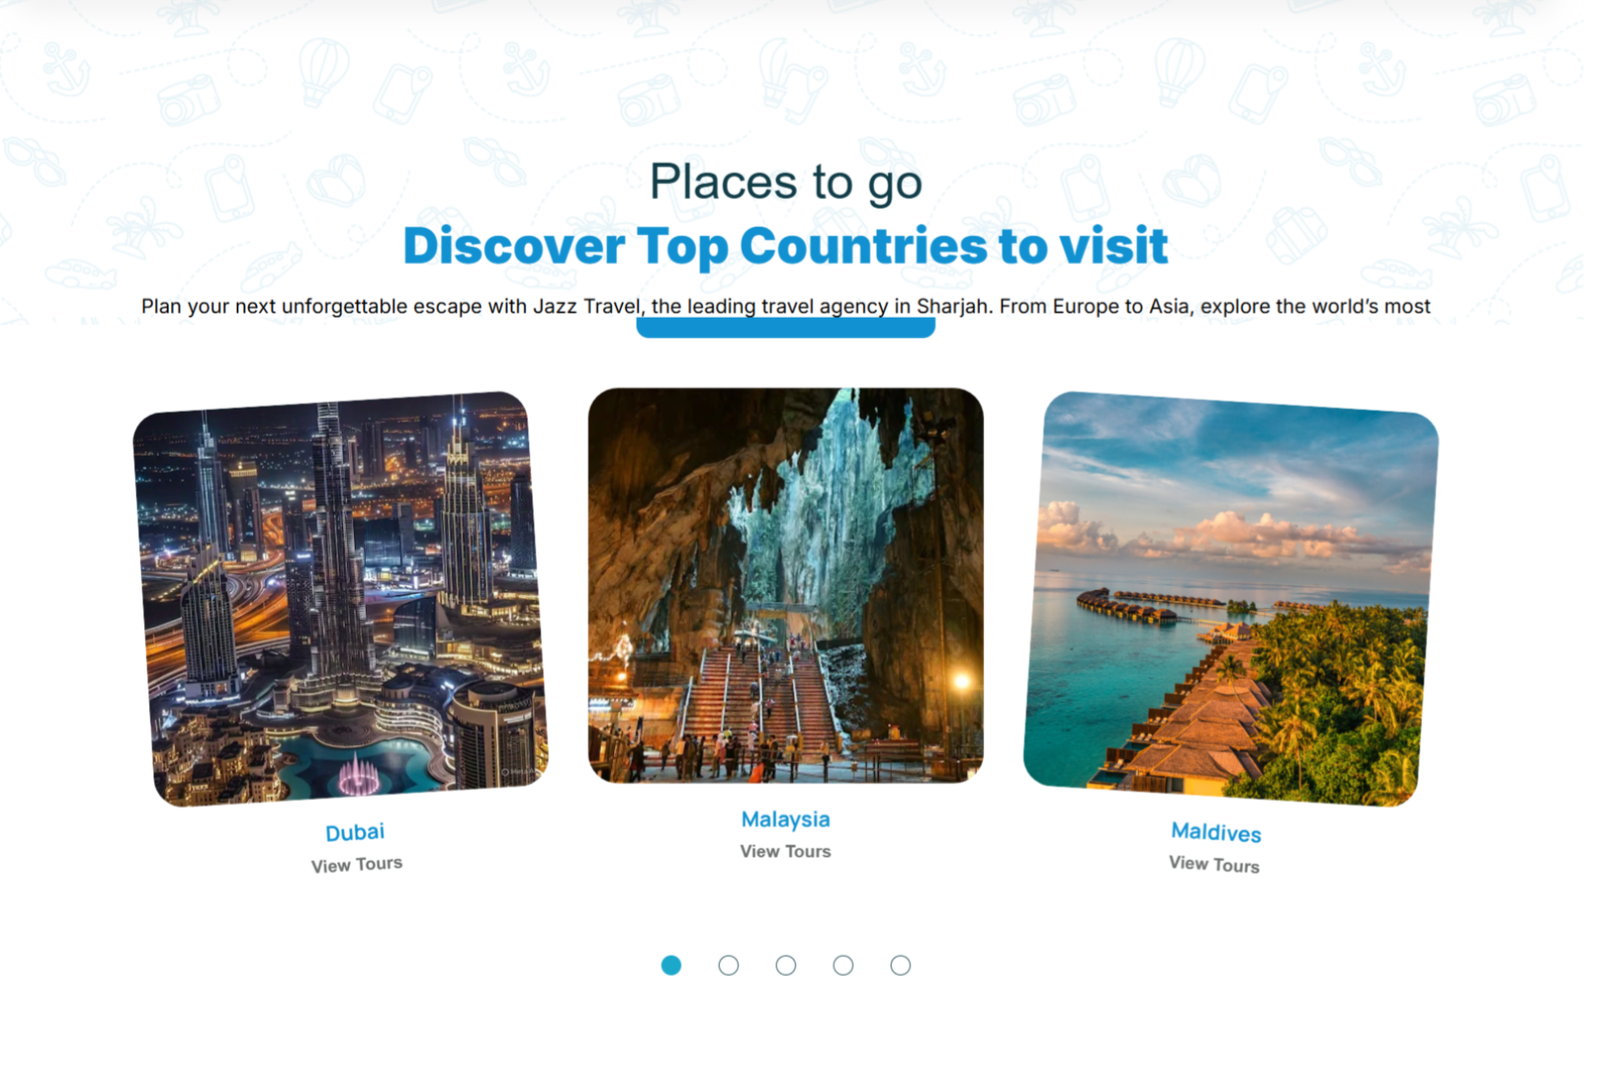View Tours under Maldives
1600x1067 pixels.
1214,864
